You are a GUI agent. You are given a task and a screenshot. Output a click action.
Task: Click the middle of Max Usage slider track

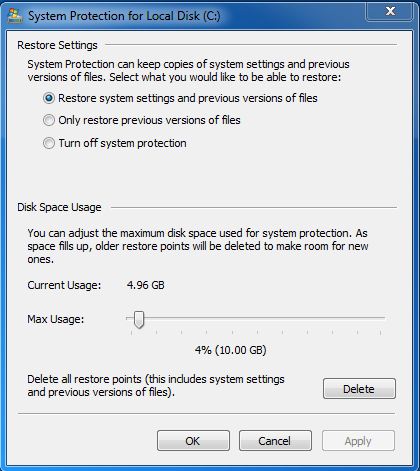(x=256, y=318)
